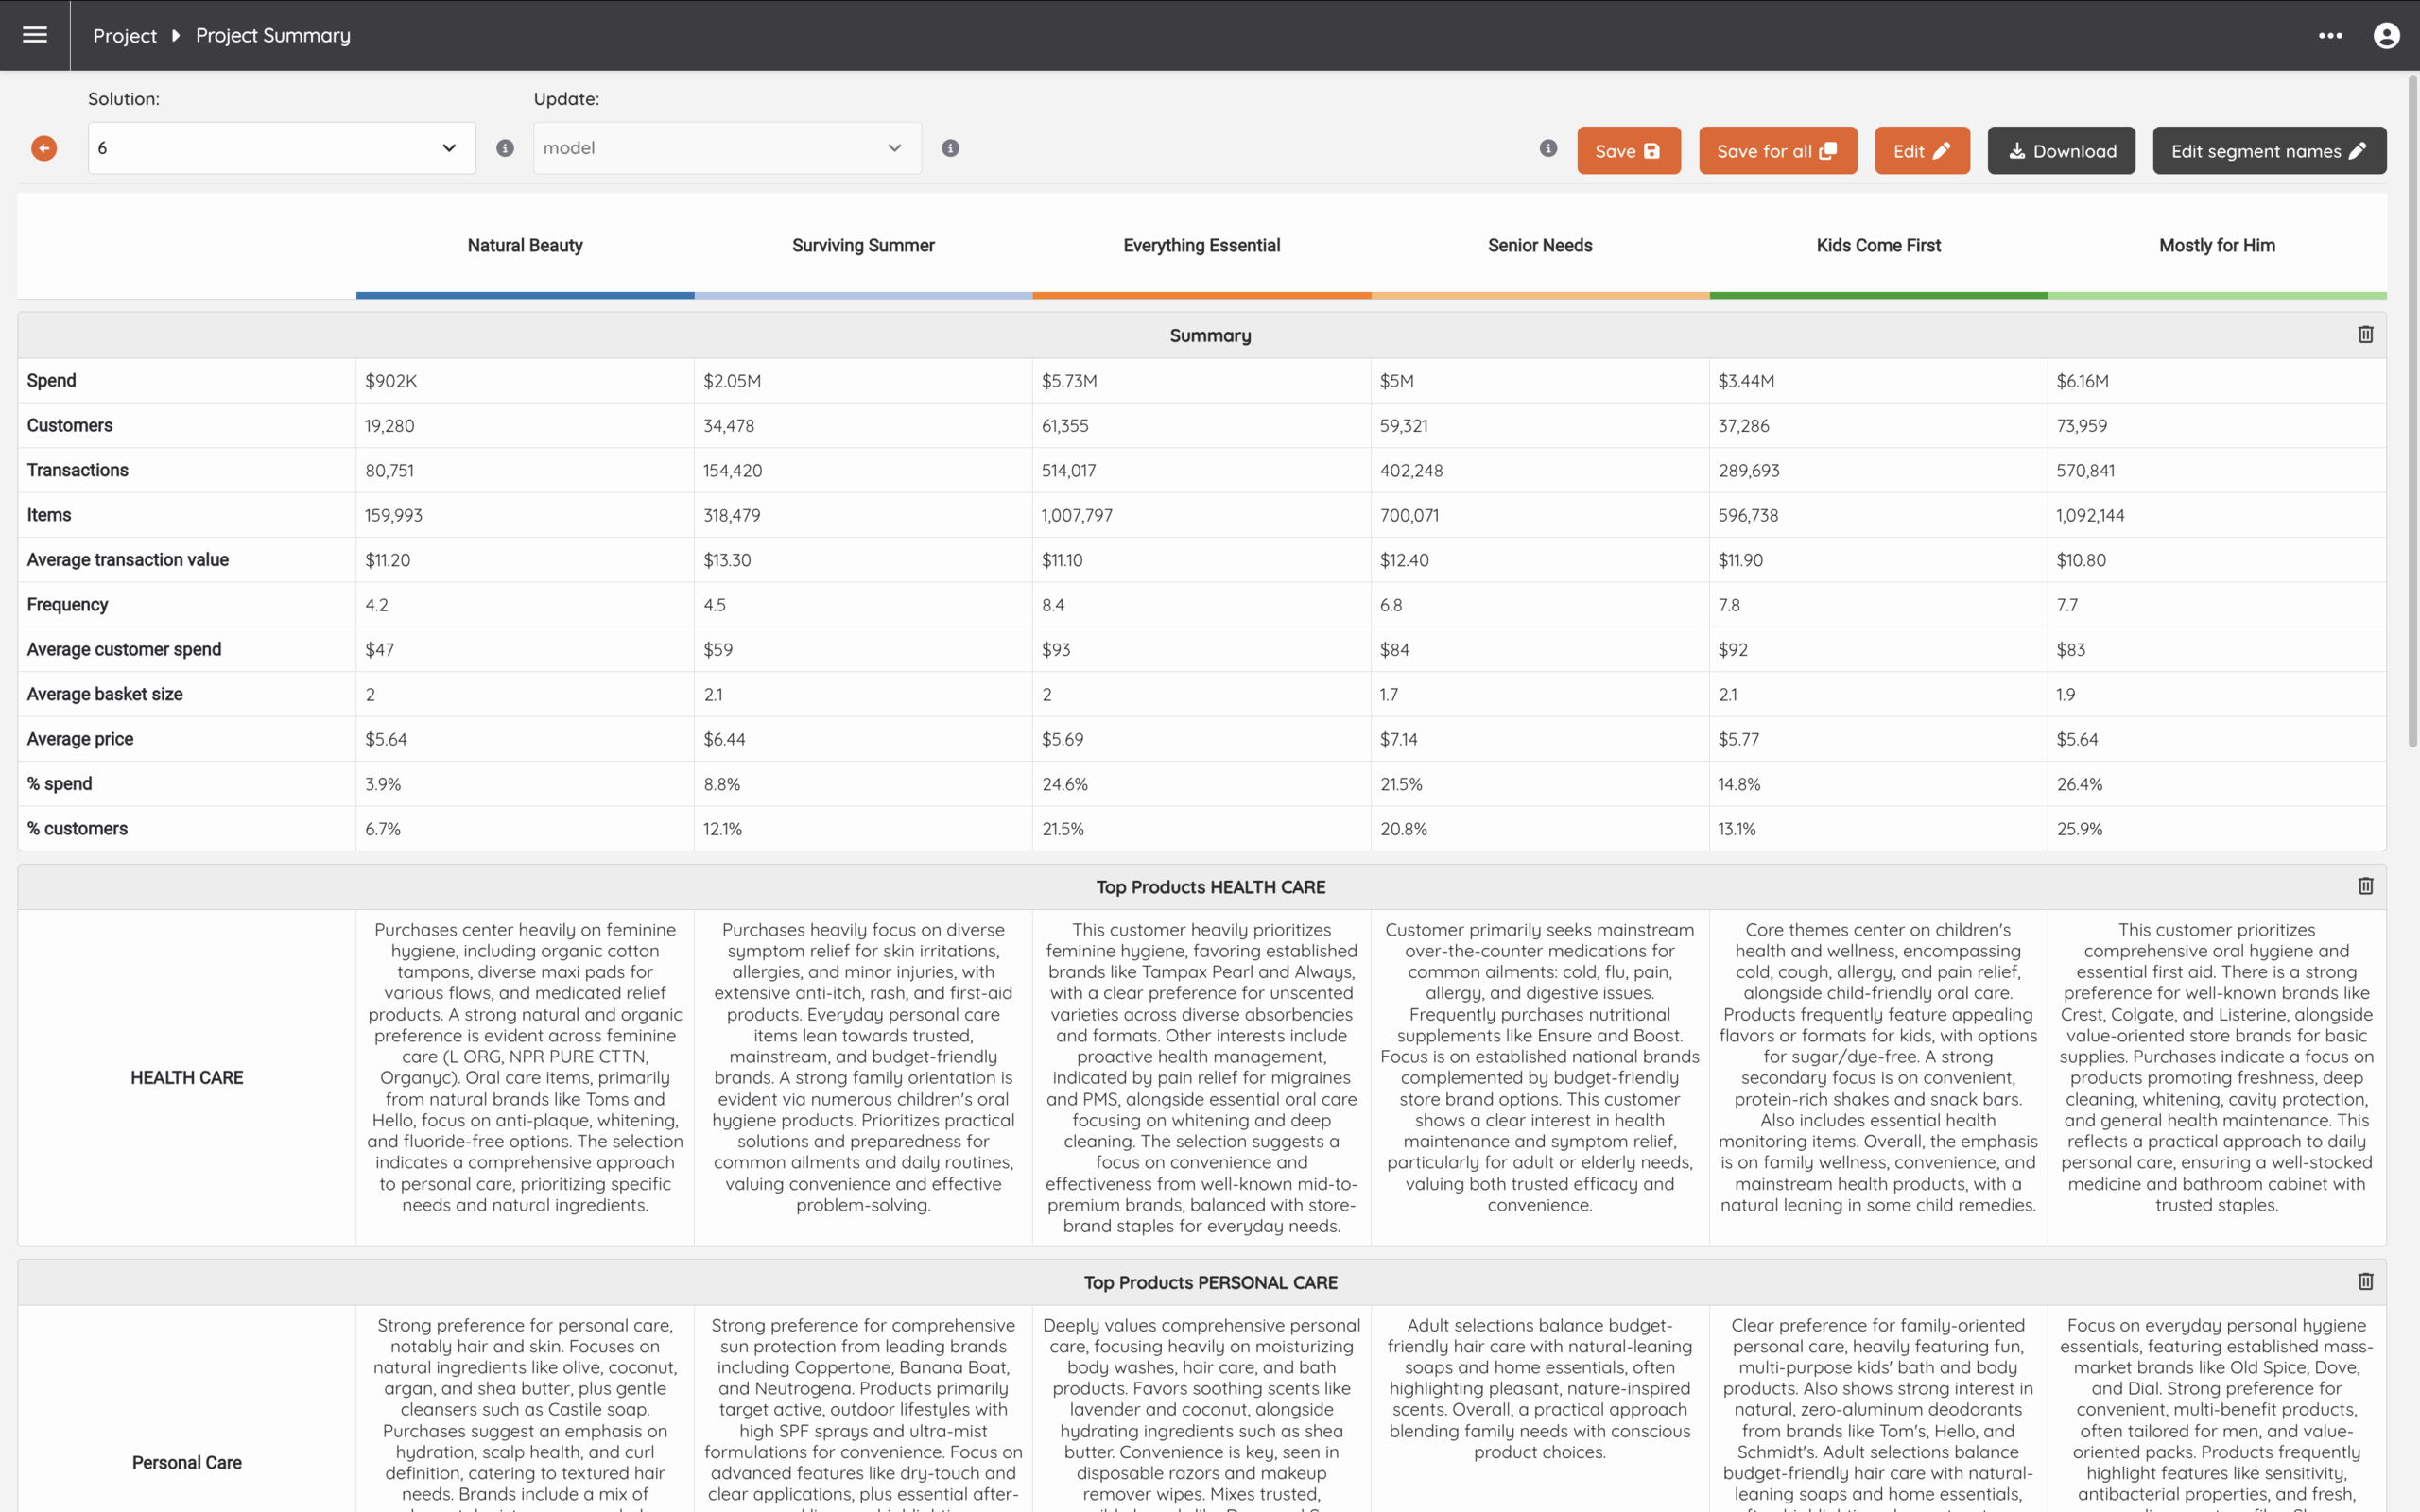Select the Everything Essential segment header
Viewport: 2420px width, 1512px height.
point(1201,245)
